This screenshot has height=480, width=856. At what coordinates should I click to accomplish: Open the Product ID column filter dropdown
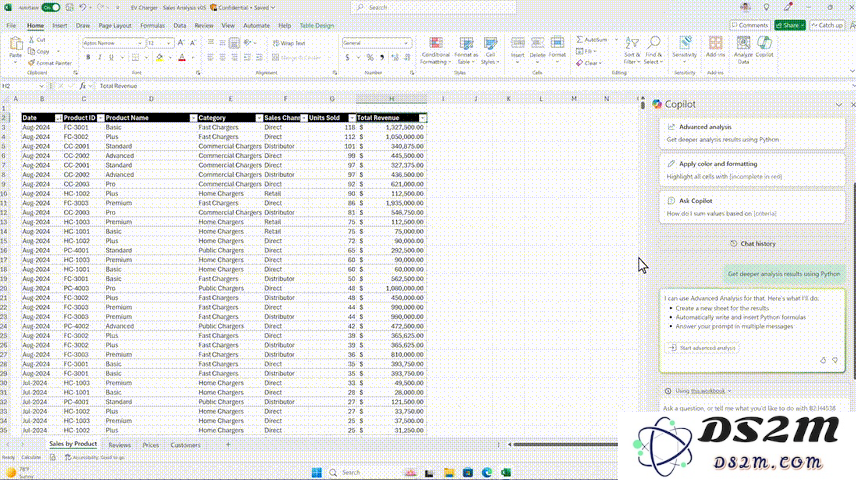(x=100, y=118)
